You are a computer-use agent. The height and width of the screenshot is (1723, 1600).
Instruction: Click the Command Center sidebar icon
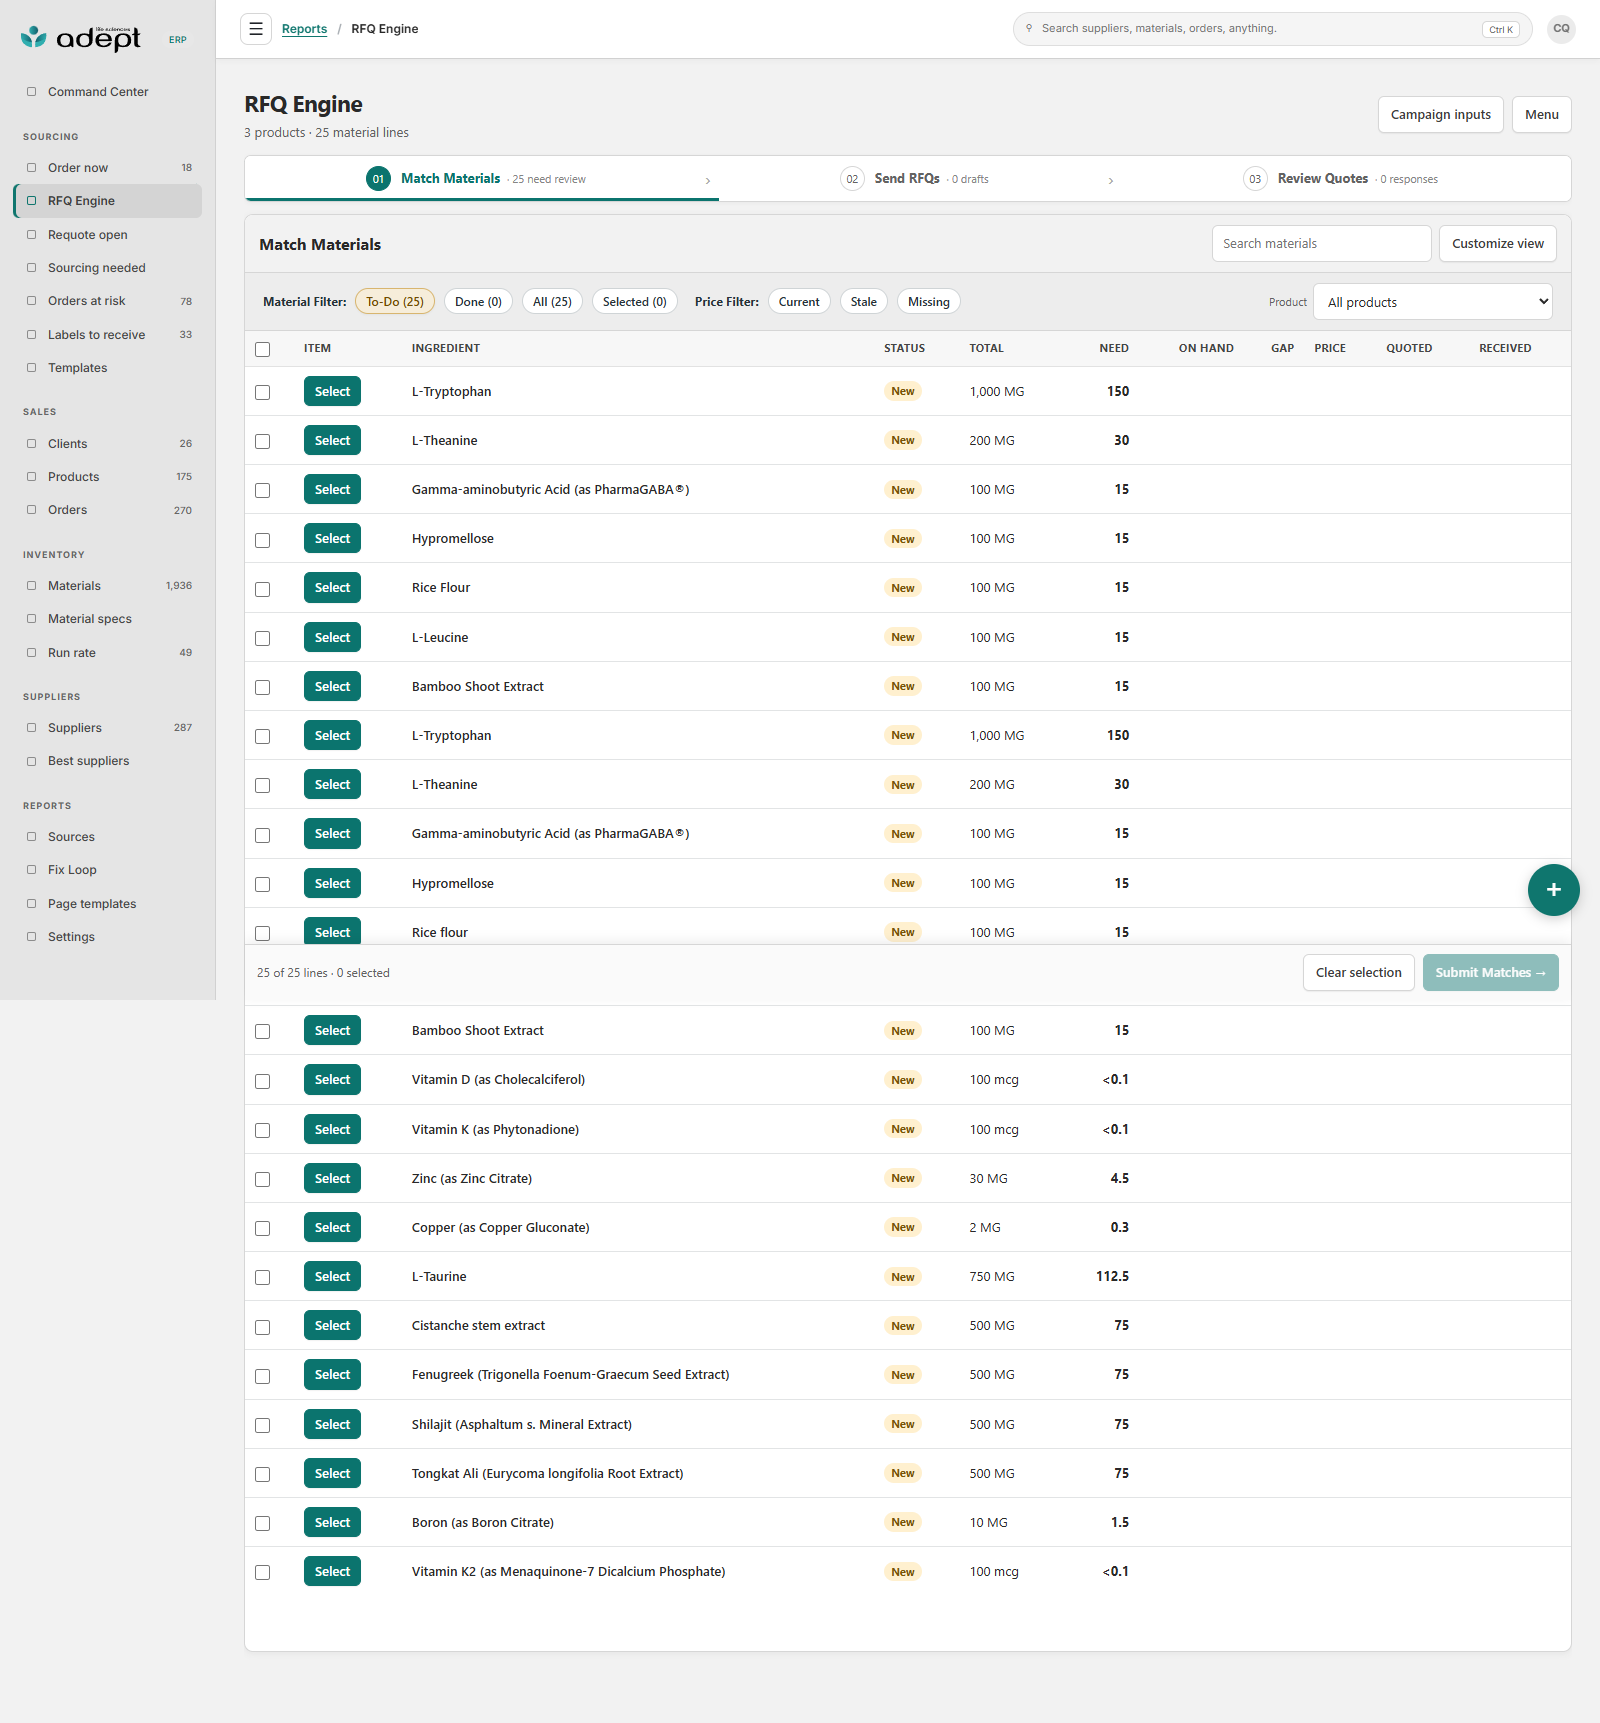tap(31, 92)
